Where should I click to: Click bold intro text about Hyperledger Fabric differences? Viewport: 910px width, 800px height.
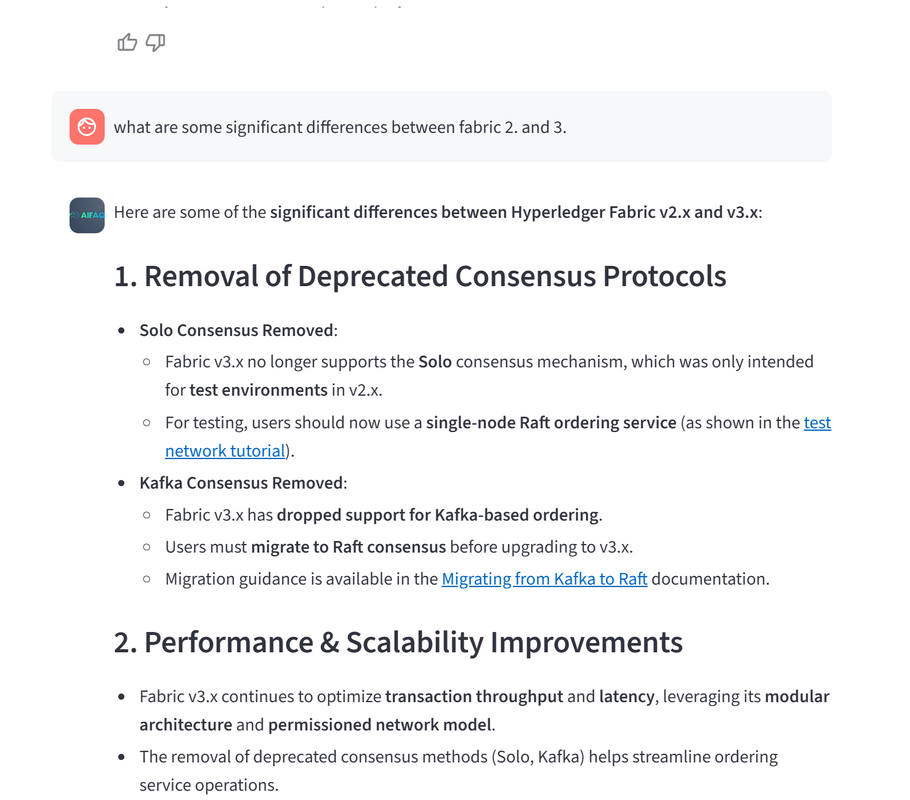click(x=514, y=212)
